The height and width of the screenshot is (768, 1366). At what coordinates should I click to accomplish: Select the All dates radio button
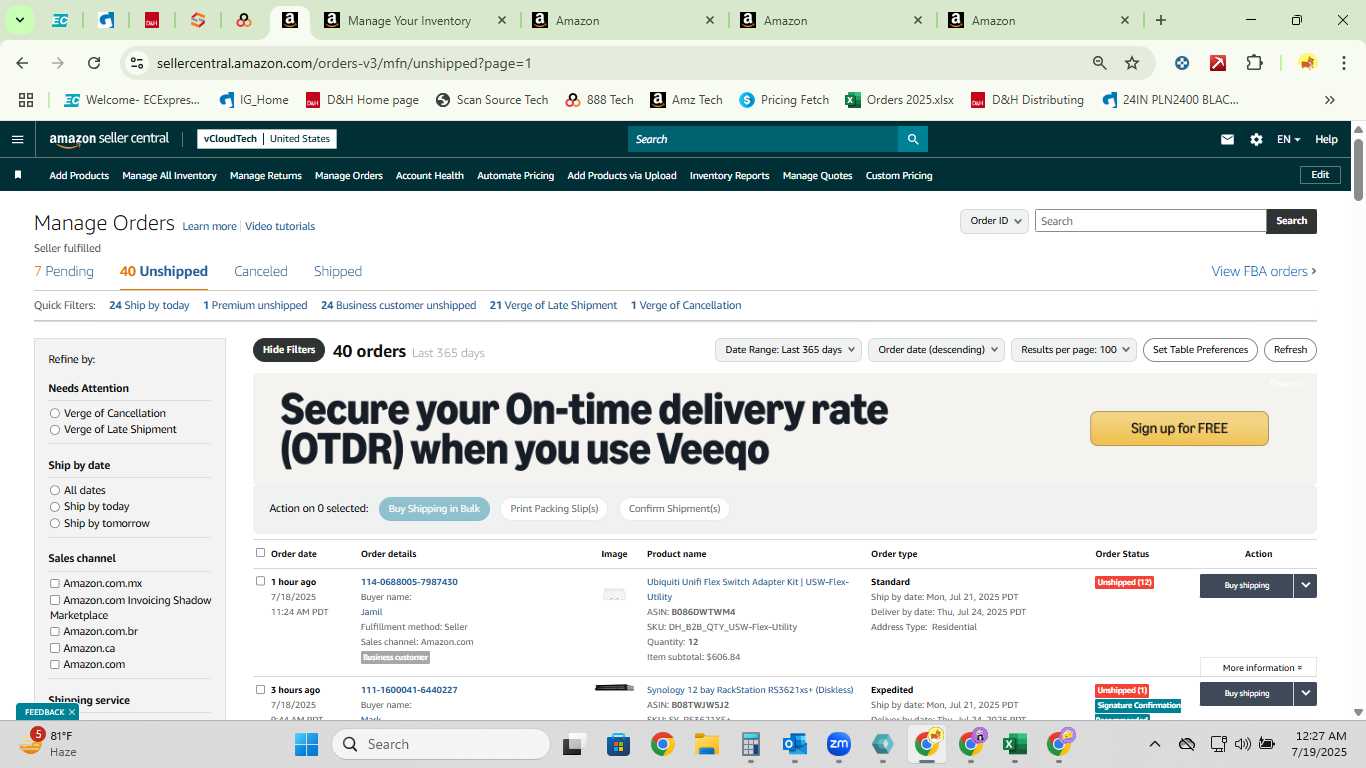coord(55,490)
